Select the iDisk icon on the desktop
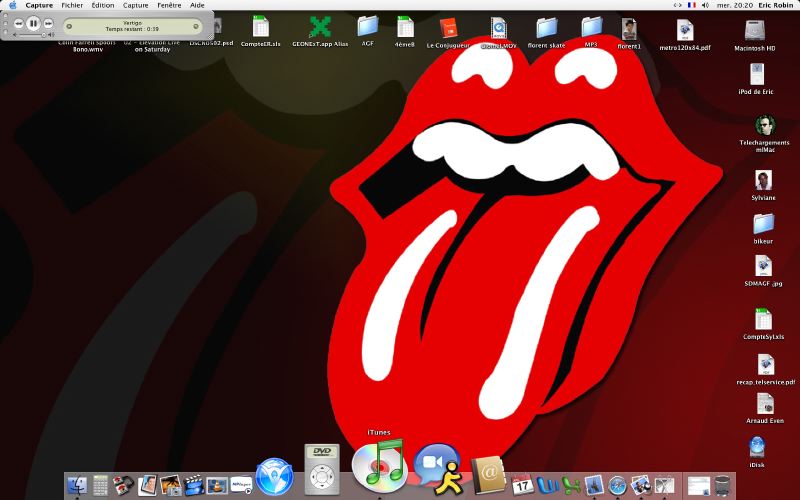Viewport: 800px width, 500px height. (757, 452)
